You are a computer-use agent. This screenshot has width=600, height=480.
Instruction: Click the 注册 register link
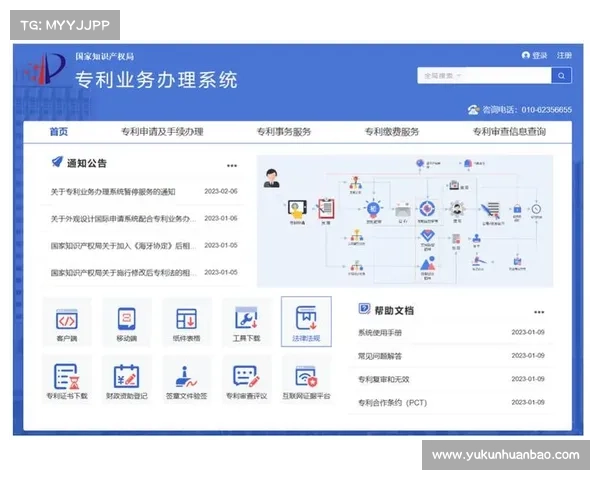point(564,56)
